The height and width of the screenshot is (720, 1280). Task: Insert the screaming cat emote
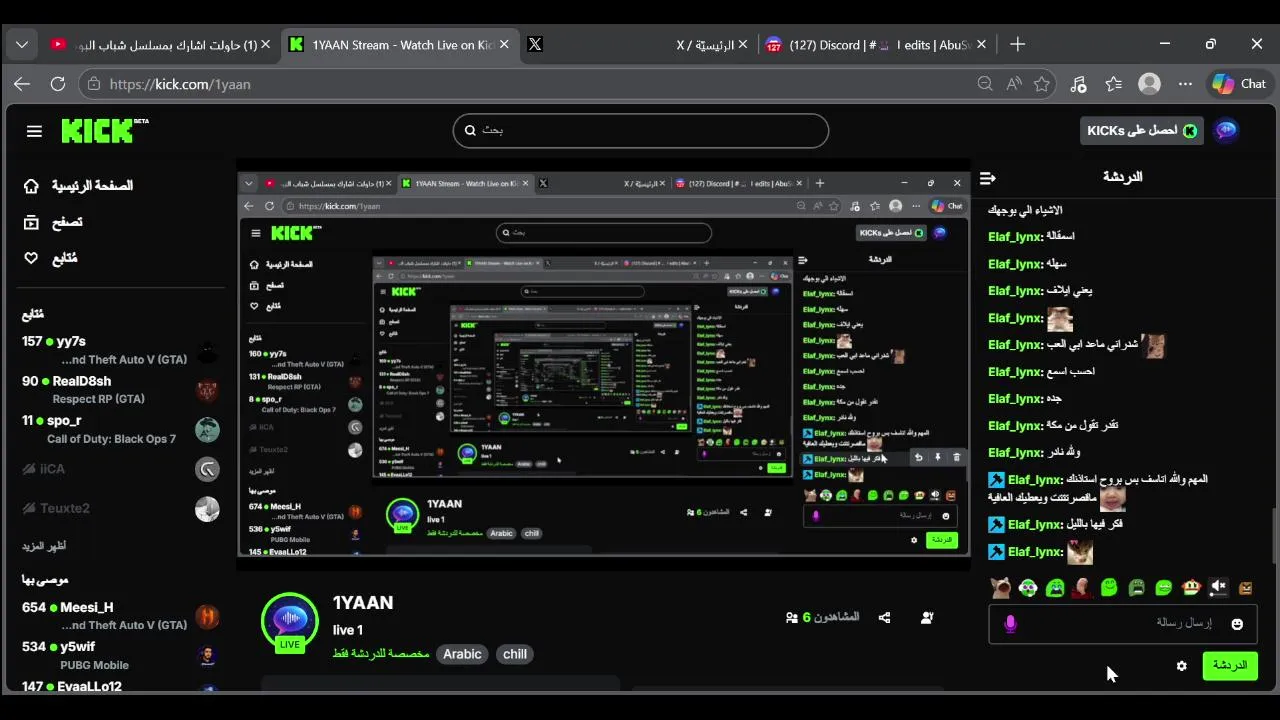point(1000,588)
